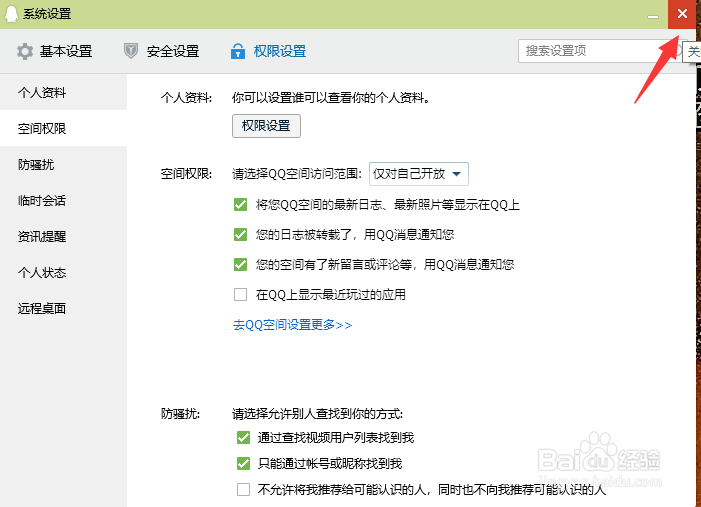The image size is (701, 507).
Task: Click the 个人资料: section label
Action: pos(186,97)
